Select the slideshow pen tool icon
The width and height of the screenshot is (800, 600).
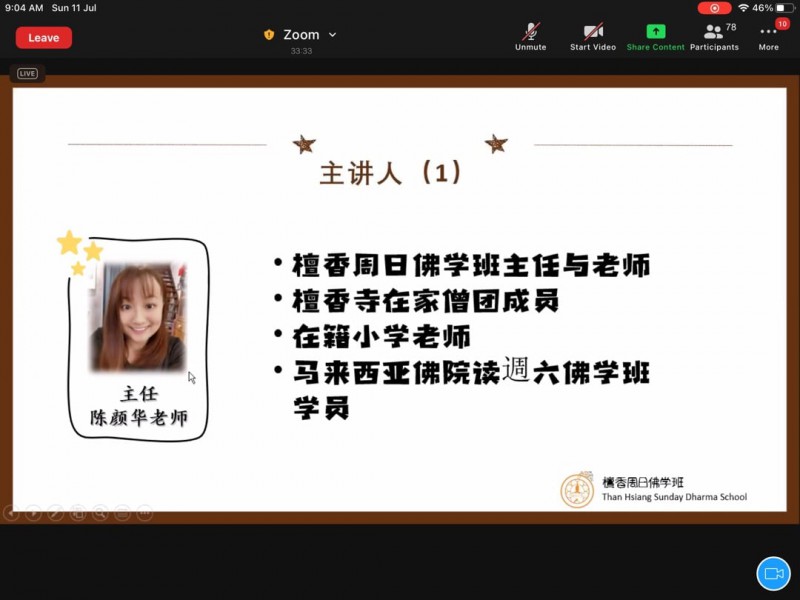(56, 513)
